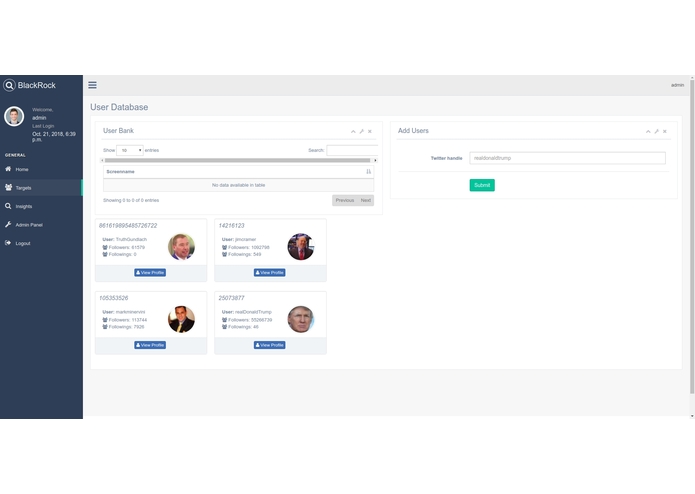This screenshot has width=695, height=494.
Task: Click the Previous pagination button
Action: point(345,201)
